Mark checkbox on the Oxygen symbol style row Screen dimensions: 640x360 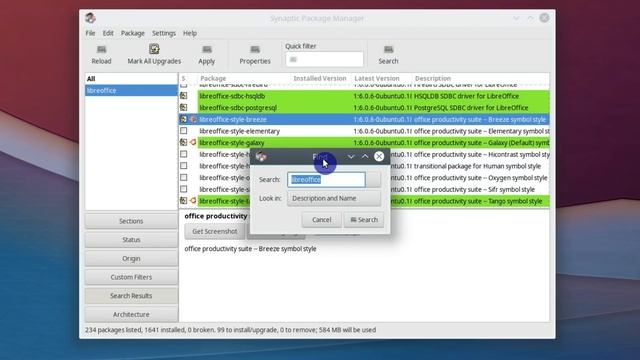(x=184, y=178)
